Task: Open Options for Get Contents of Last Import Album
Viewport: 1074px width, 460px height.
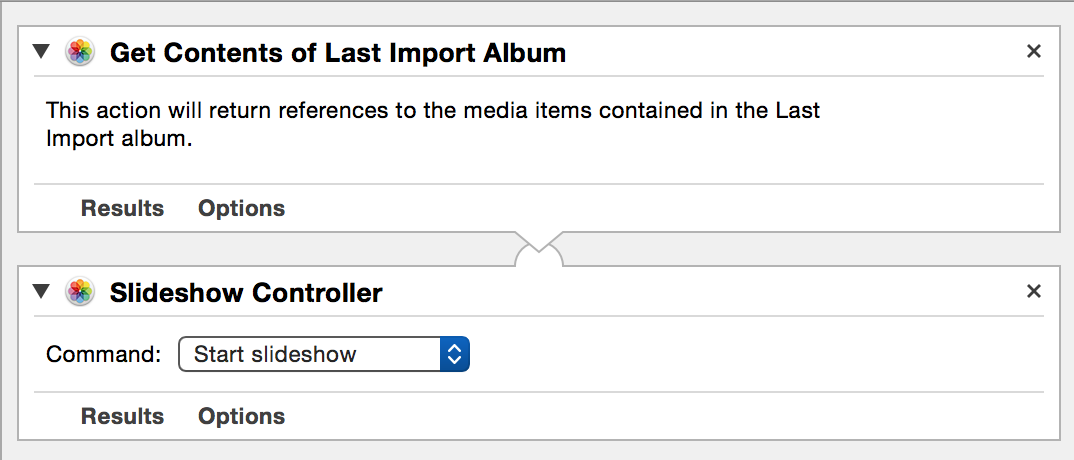Action: pos(241,208)
